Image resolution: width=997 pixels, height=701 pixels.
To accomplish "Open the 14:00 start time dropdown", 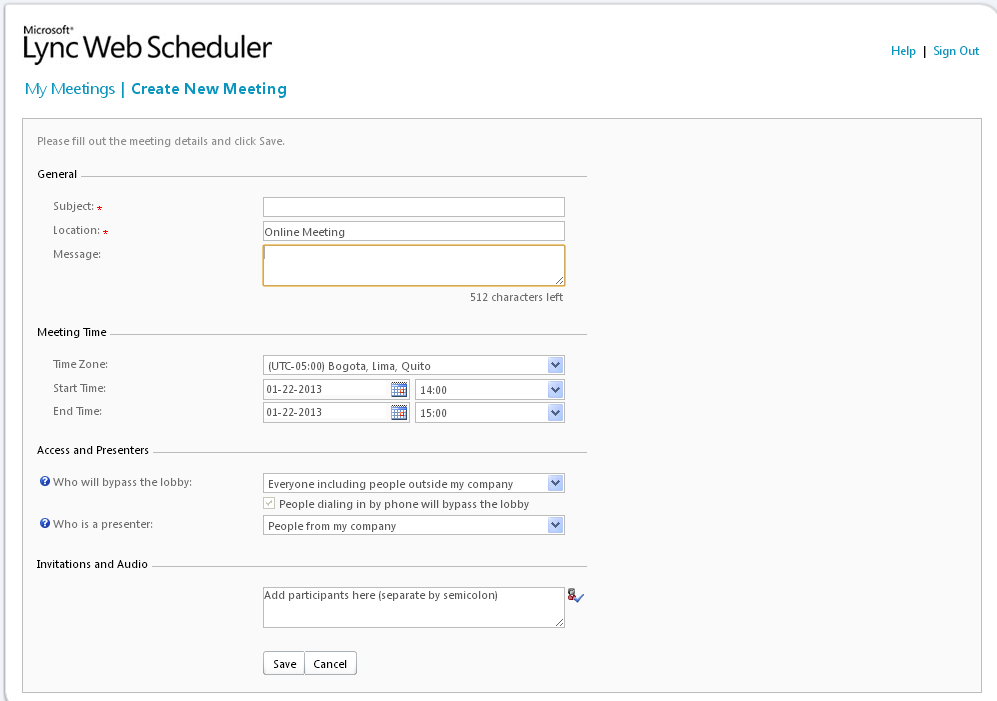I will (490, 390).
